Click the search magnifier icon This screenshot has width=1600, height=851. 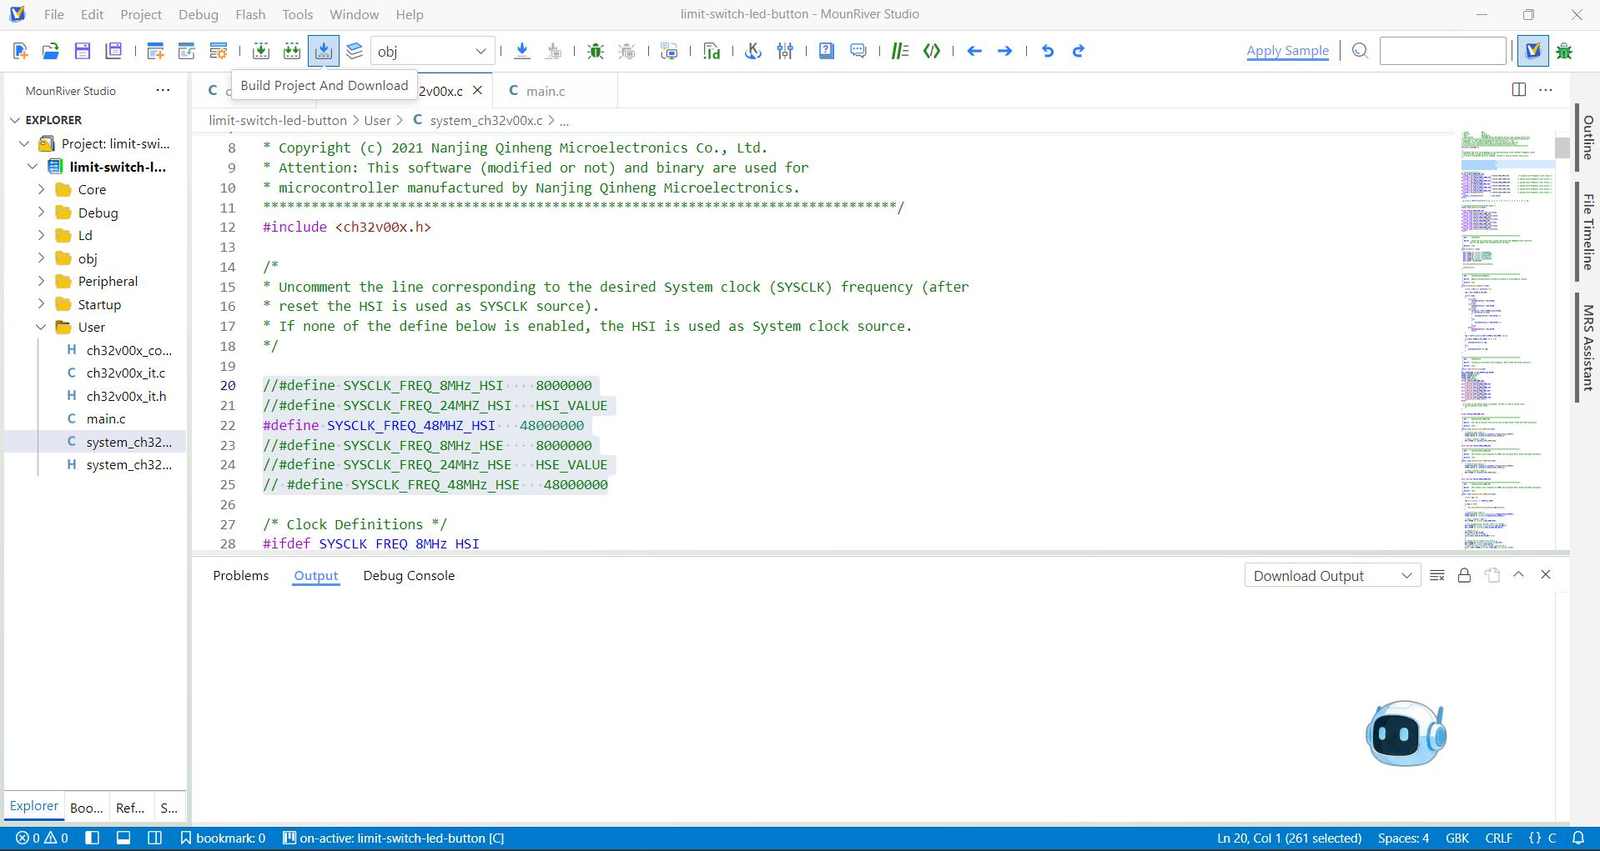[x=1360, y=51]
